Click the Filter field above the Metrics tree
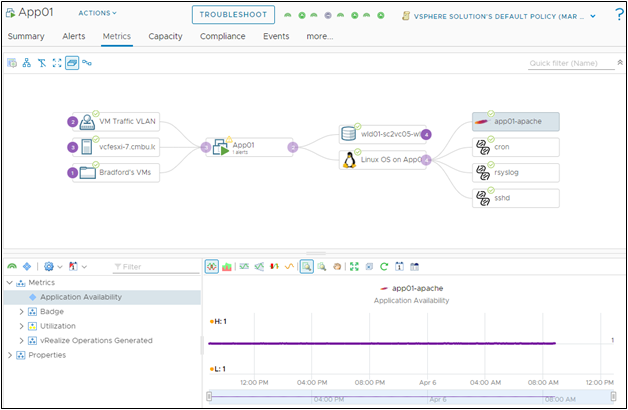 pyautogui.click(x=156, y=267)
